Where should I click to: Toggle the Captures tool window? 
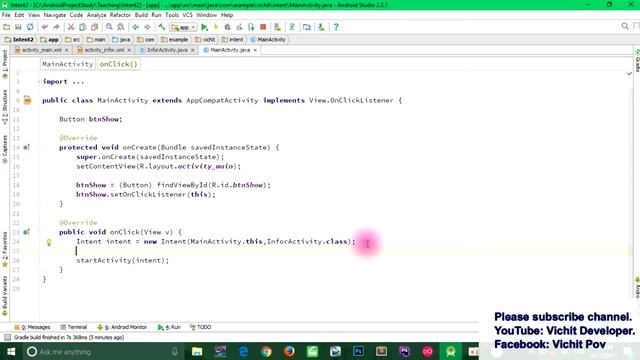pyautogui.click(x=5, y=149)
